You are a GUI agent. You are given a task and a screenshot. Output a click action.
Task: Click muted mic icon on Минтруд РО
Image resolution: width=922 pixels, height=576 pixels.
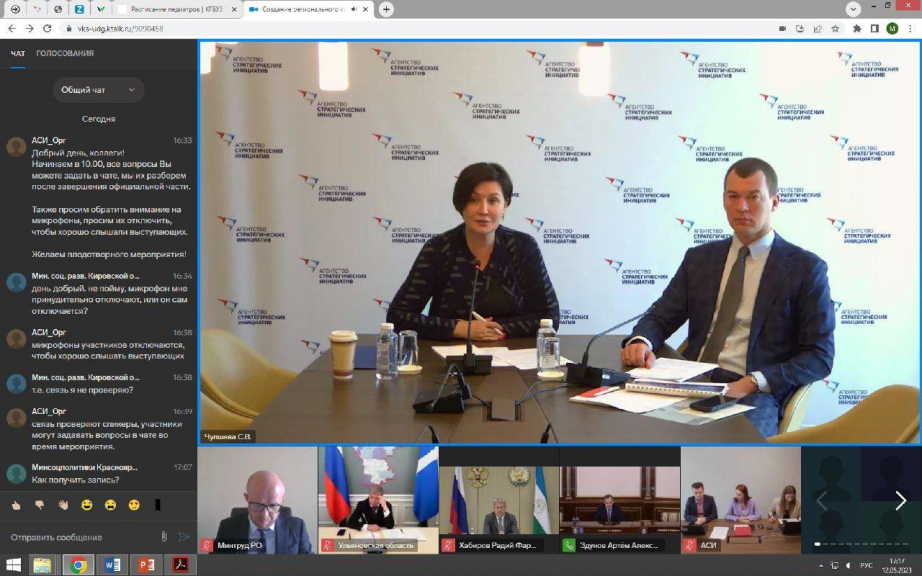(x=207, y=545)
